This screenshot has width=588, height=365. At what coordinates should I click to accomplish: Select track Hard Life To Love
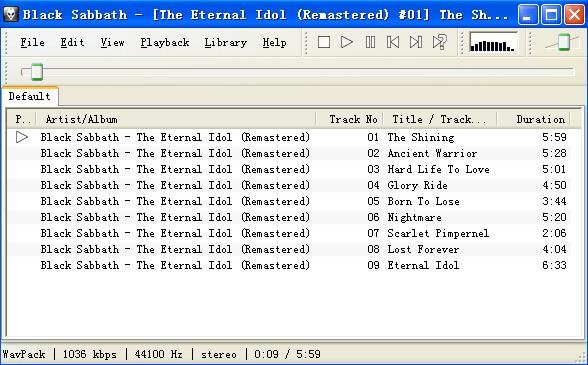[x=438, y=170]
